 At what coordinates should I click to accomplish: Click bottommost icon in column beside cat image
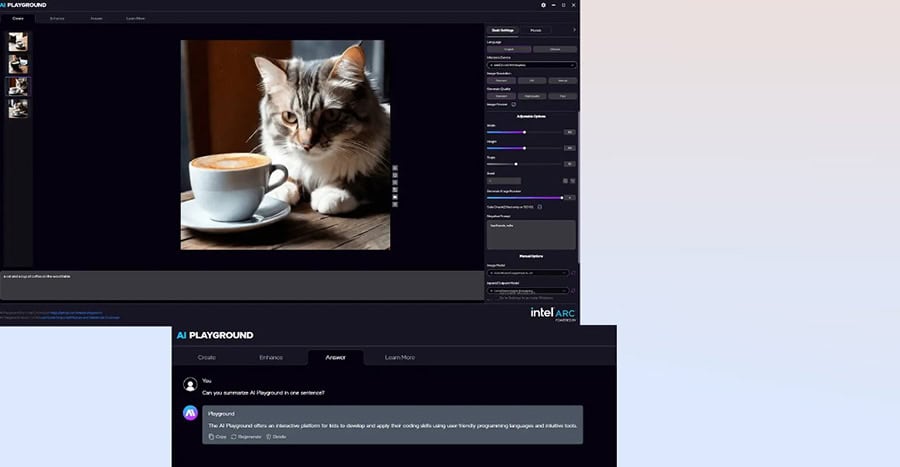(395, 204)
